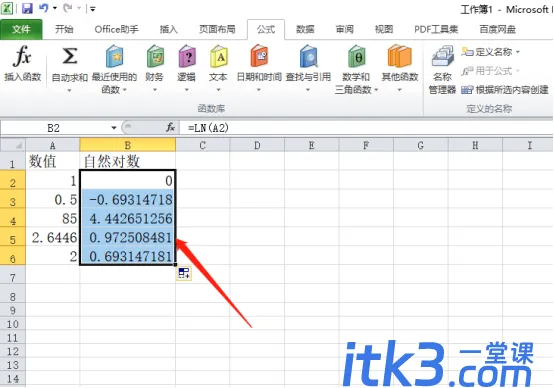Open the Recently Used (最近使用的函数) functions
Image resolution: width=554 pixels, height=388 pixels.
click(114, 69)
